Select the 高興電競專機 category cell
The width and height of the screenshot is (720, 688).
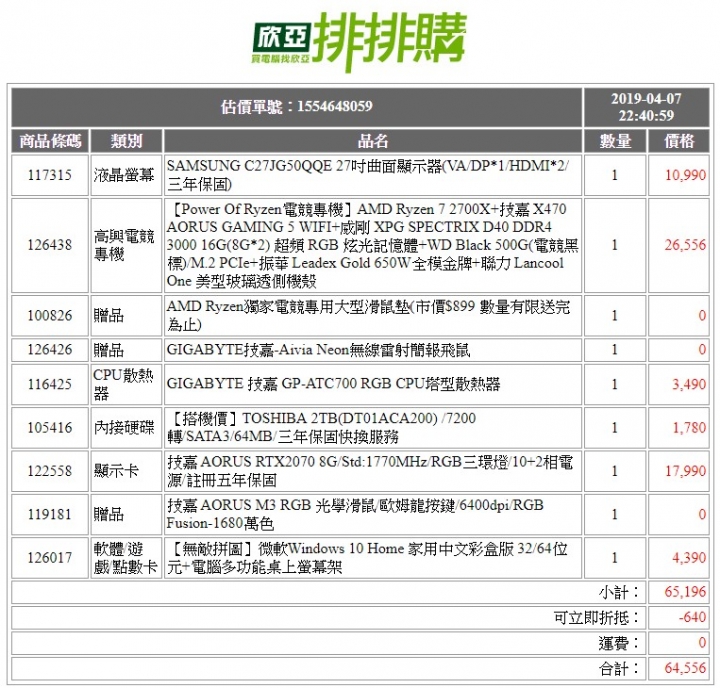(x=126, y=245)
